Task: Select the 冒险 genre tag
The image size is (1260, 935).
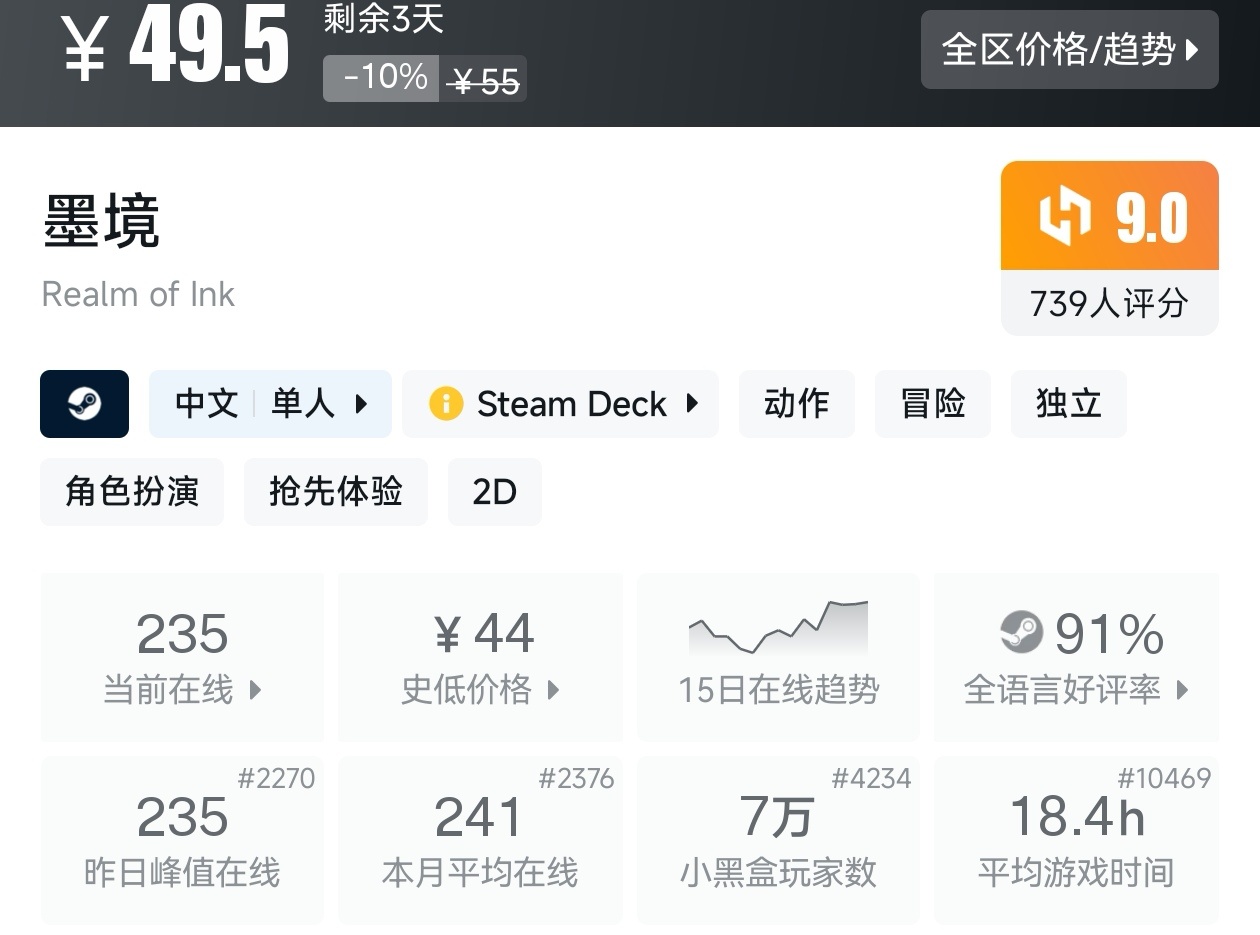Action: click(x=932, y=404)
